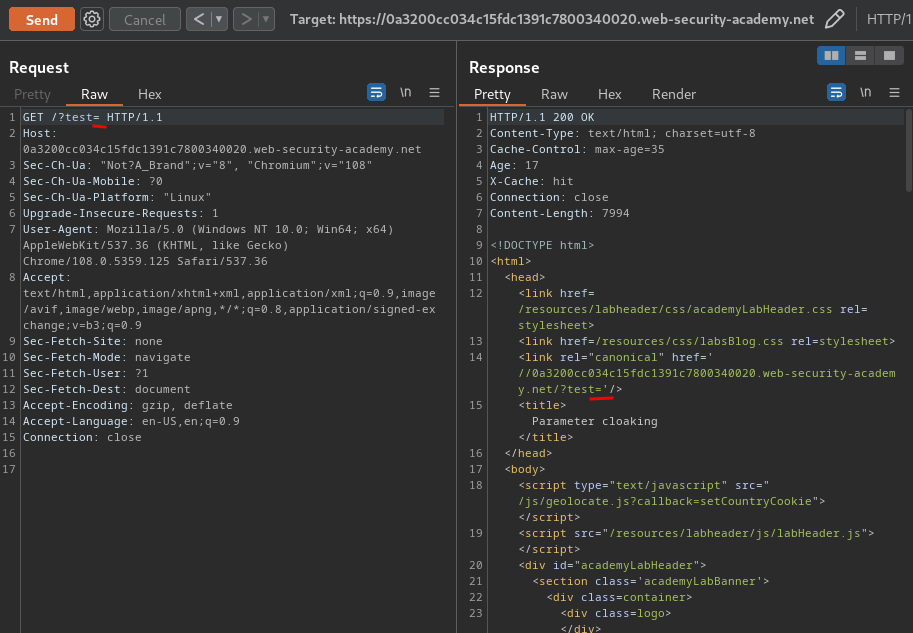Click the X-Cache: hit header
This screenshot has width=913, height=633.
pos(532,181)
